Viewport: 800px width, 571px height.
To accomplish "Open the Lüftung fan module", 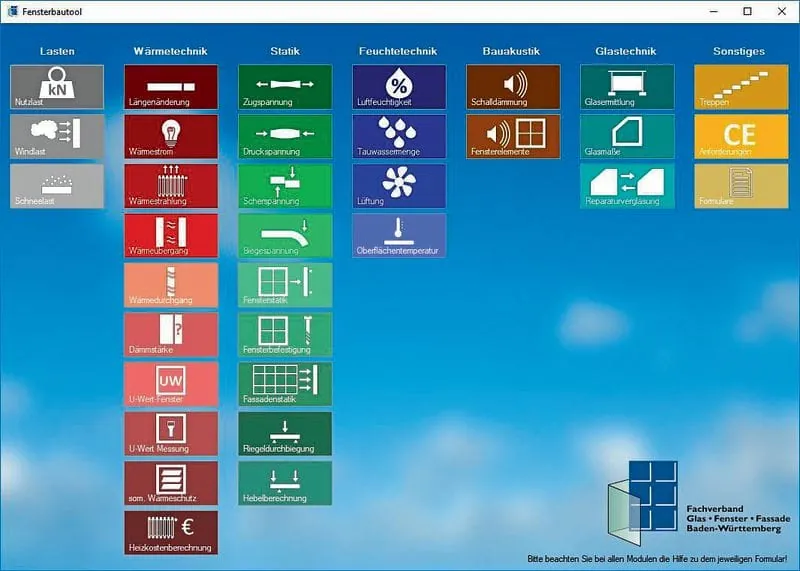I will tap(399, 185).
